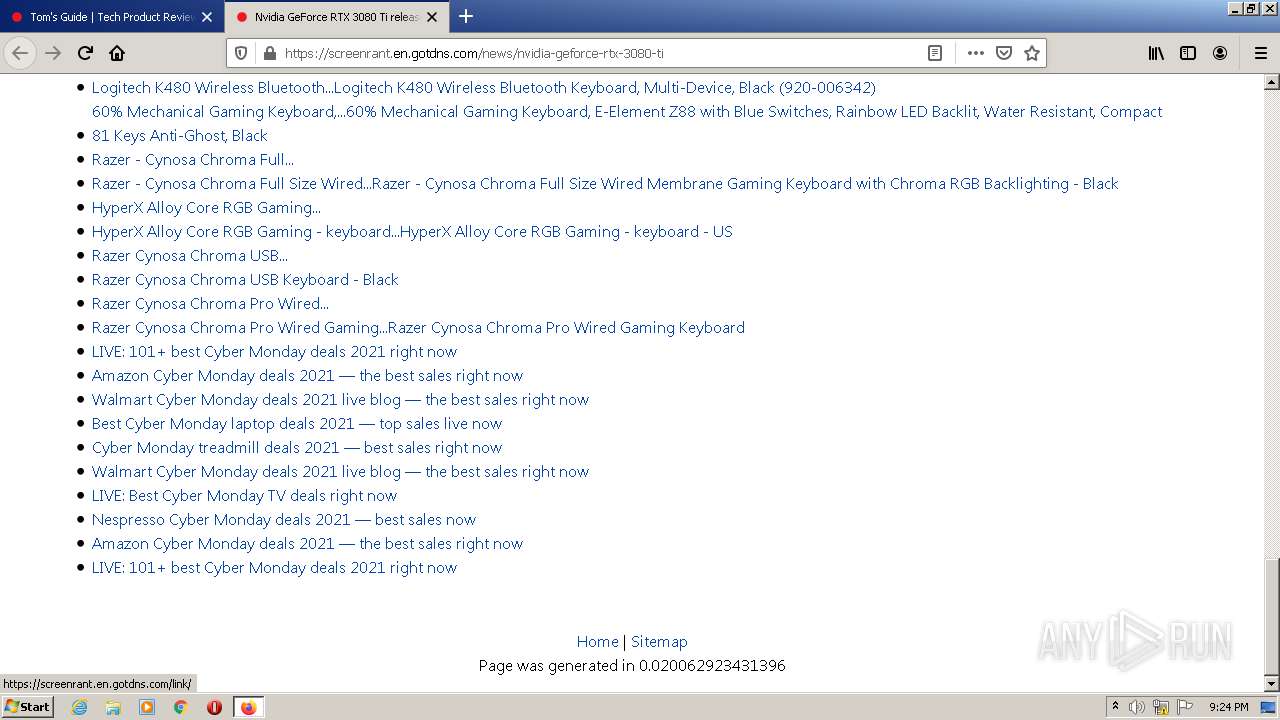This screenshot has width=1280, height=720.
Task: Close the Tom's Guide tab
Action: [207, 17]
